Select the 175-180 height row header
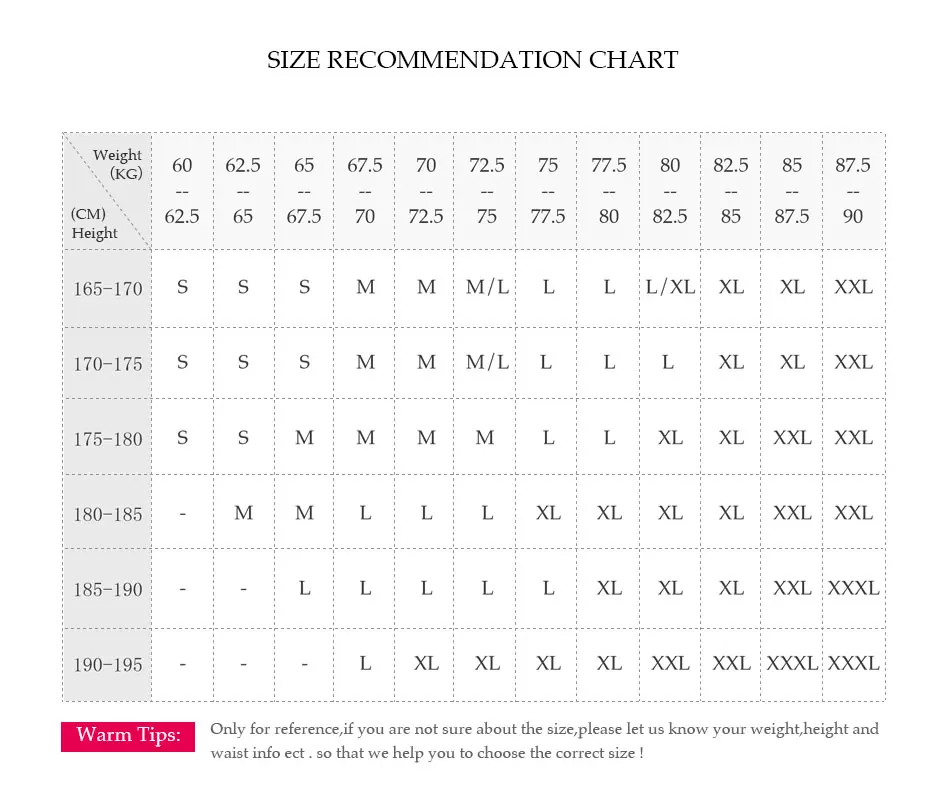This screenshot has height=792, width=950. (108, 439)
